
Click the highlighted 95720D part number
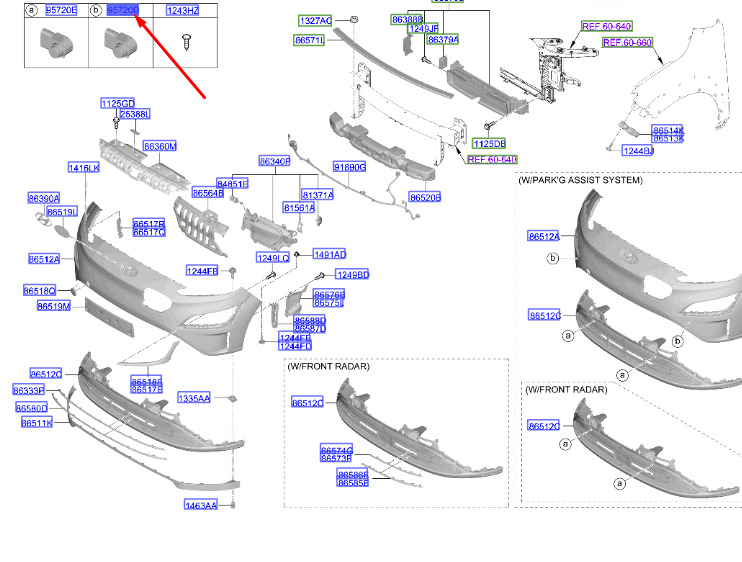pyautogui.click(x=123, y=10)
